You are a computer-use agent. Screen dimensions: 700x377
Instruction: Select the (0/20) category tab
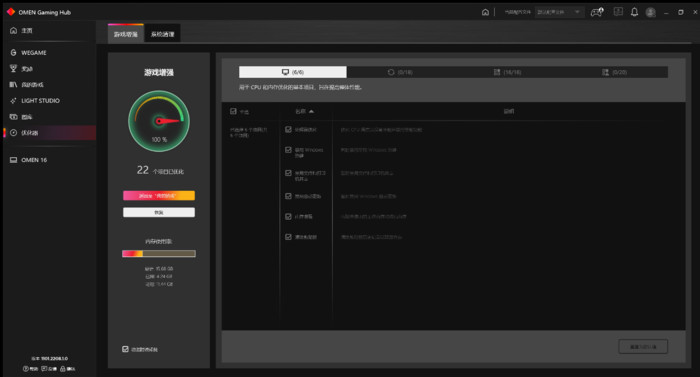point(614,72)
